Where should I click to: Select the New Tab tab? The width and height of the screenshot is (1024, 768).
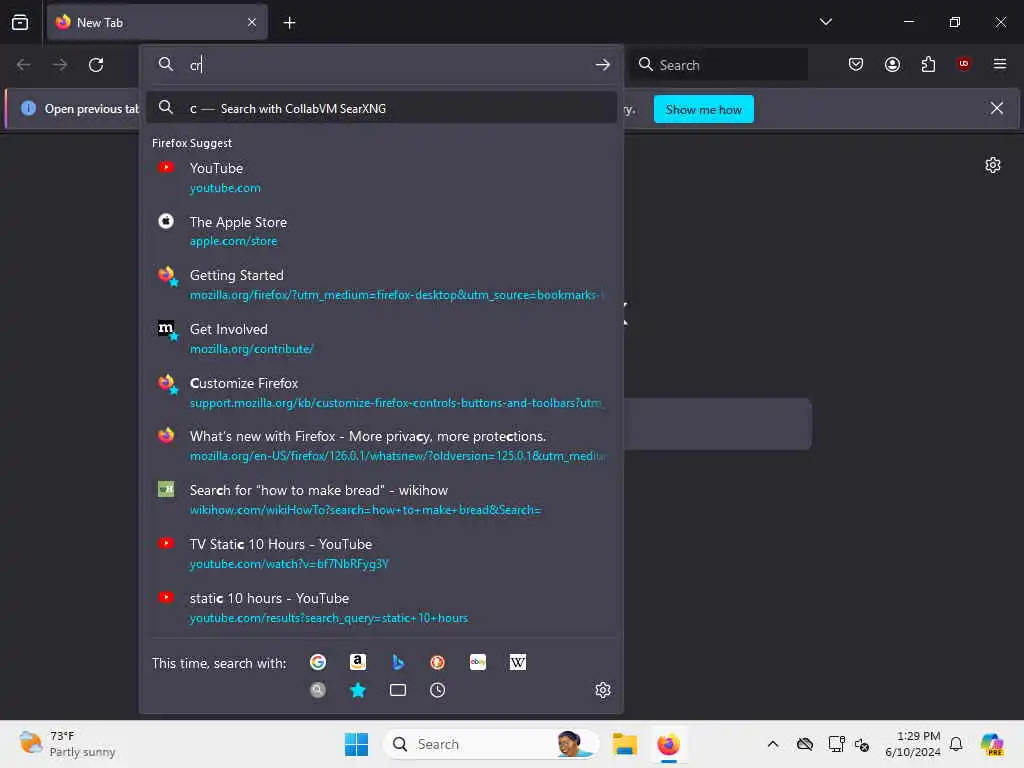tap(157, 22)
